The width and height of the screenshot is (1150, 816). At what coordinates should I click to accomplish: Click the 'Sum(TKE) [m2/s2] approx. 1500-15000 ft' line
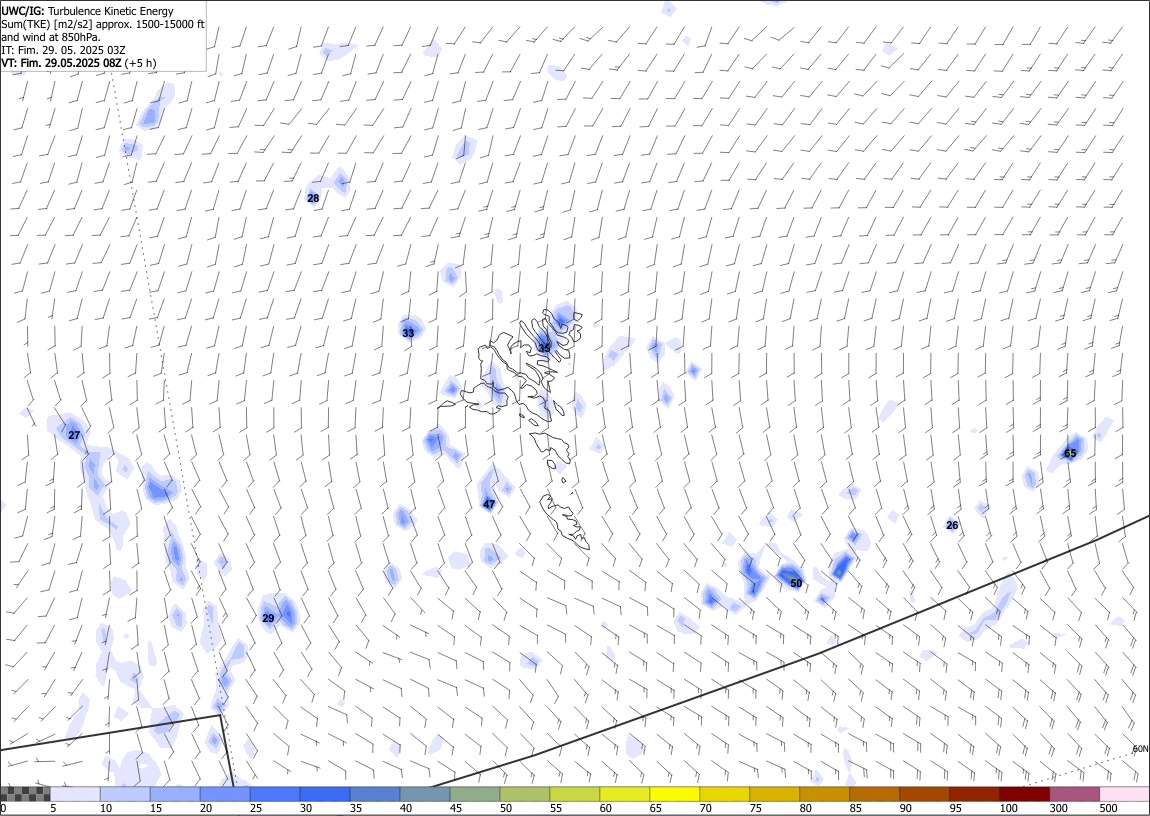[x=103, y=24]
